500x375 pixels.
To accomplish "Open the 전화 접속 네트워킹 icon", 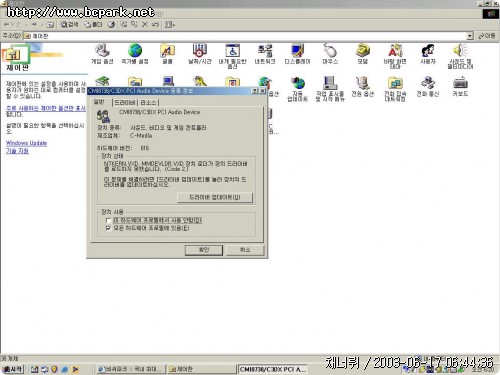I will [395, 89].
